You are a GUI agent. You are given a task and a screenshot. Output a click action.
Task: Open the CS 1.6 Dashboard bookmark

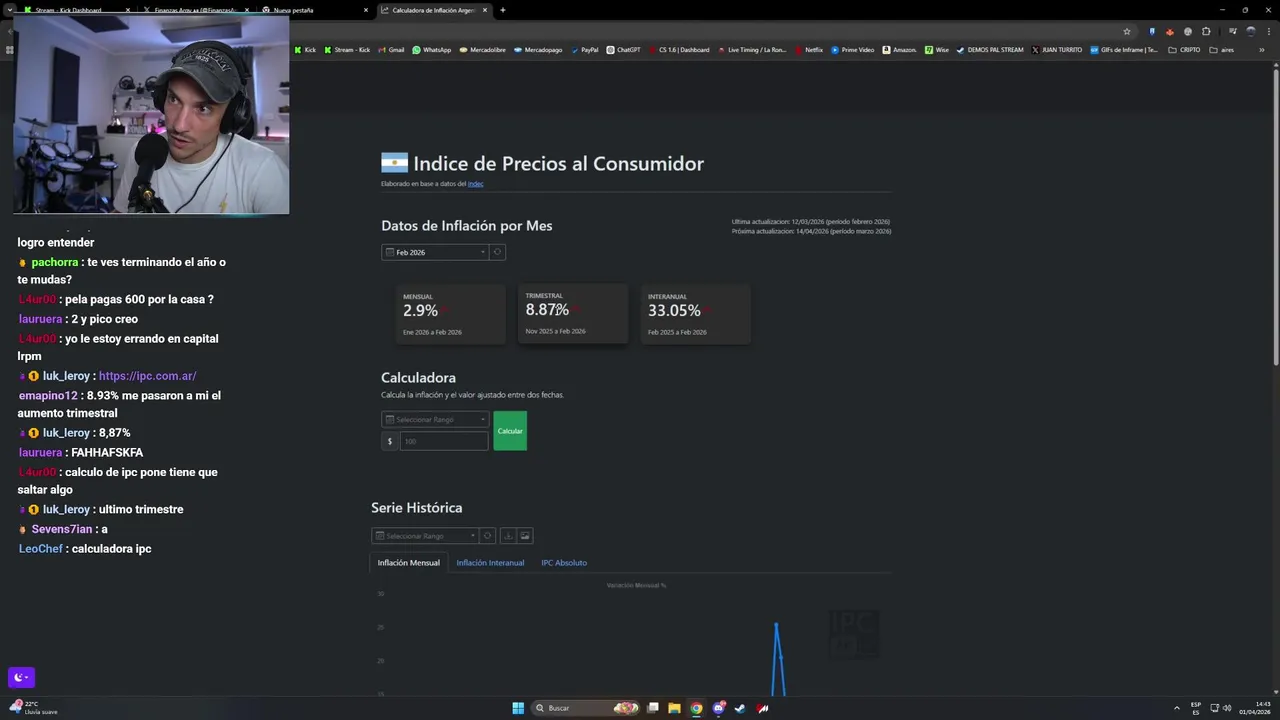[679, 50]
